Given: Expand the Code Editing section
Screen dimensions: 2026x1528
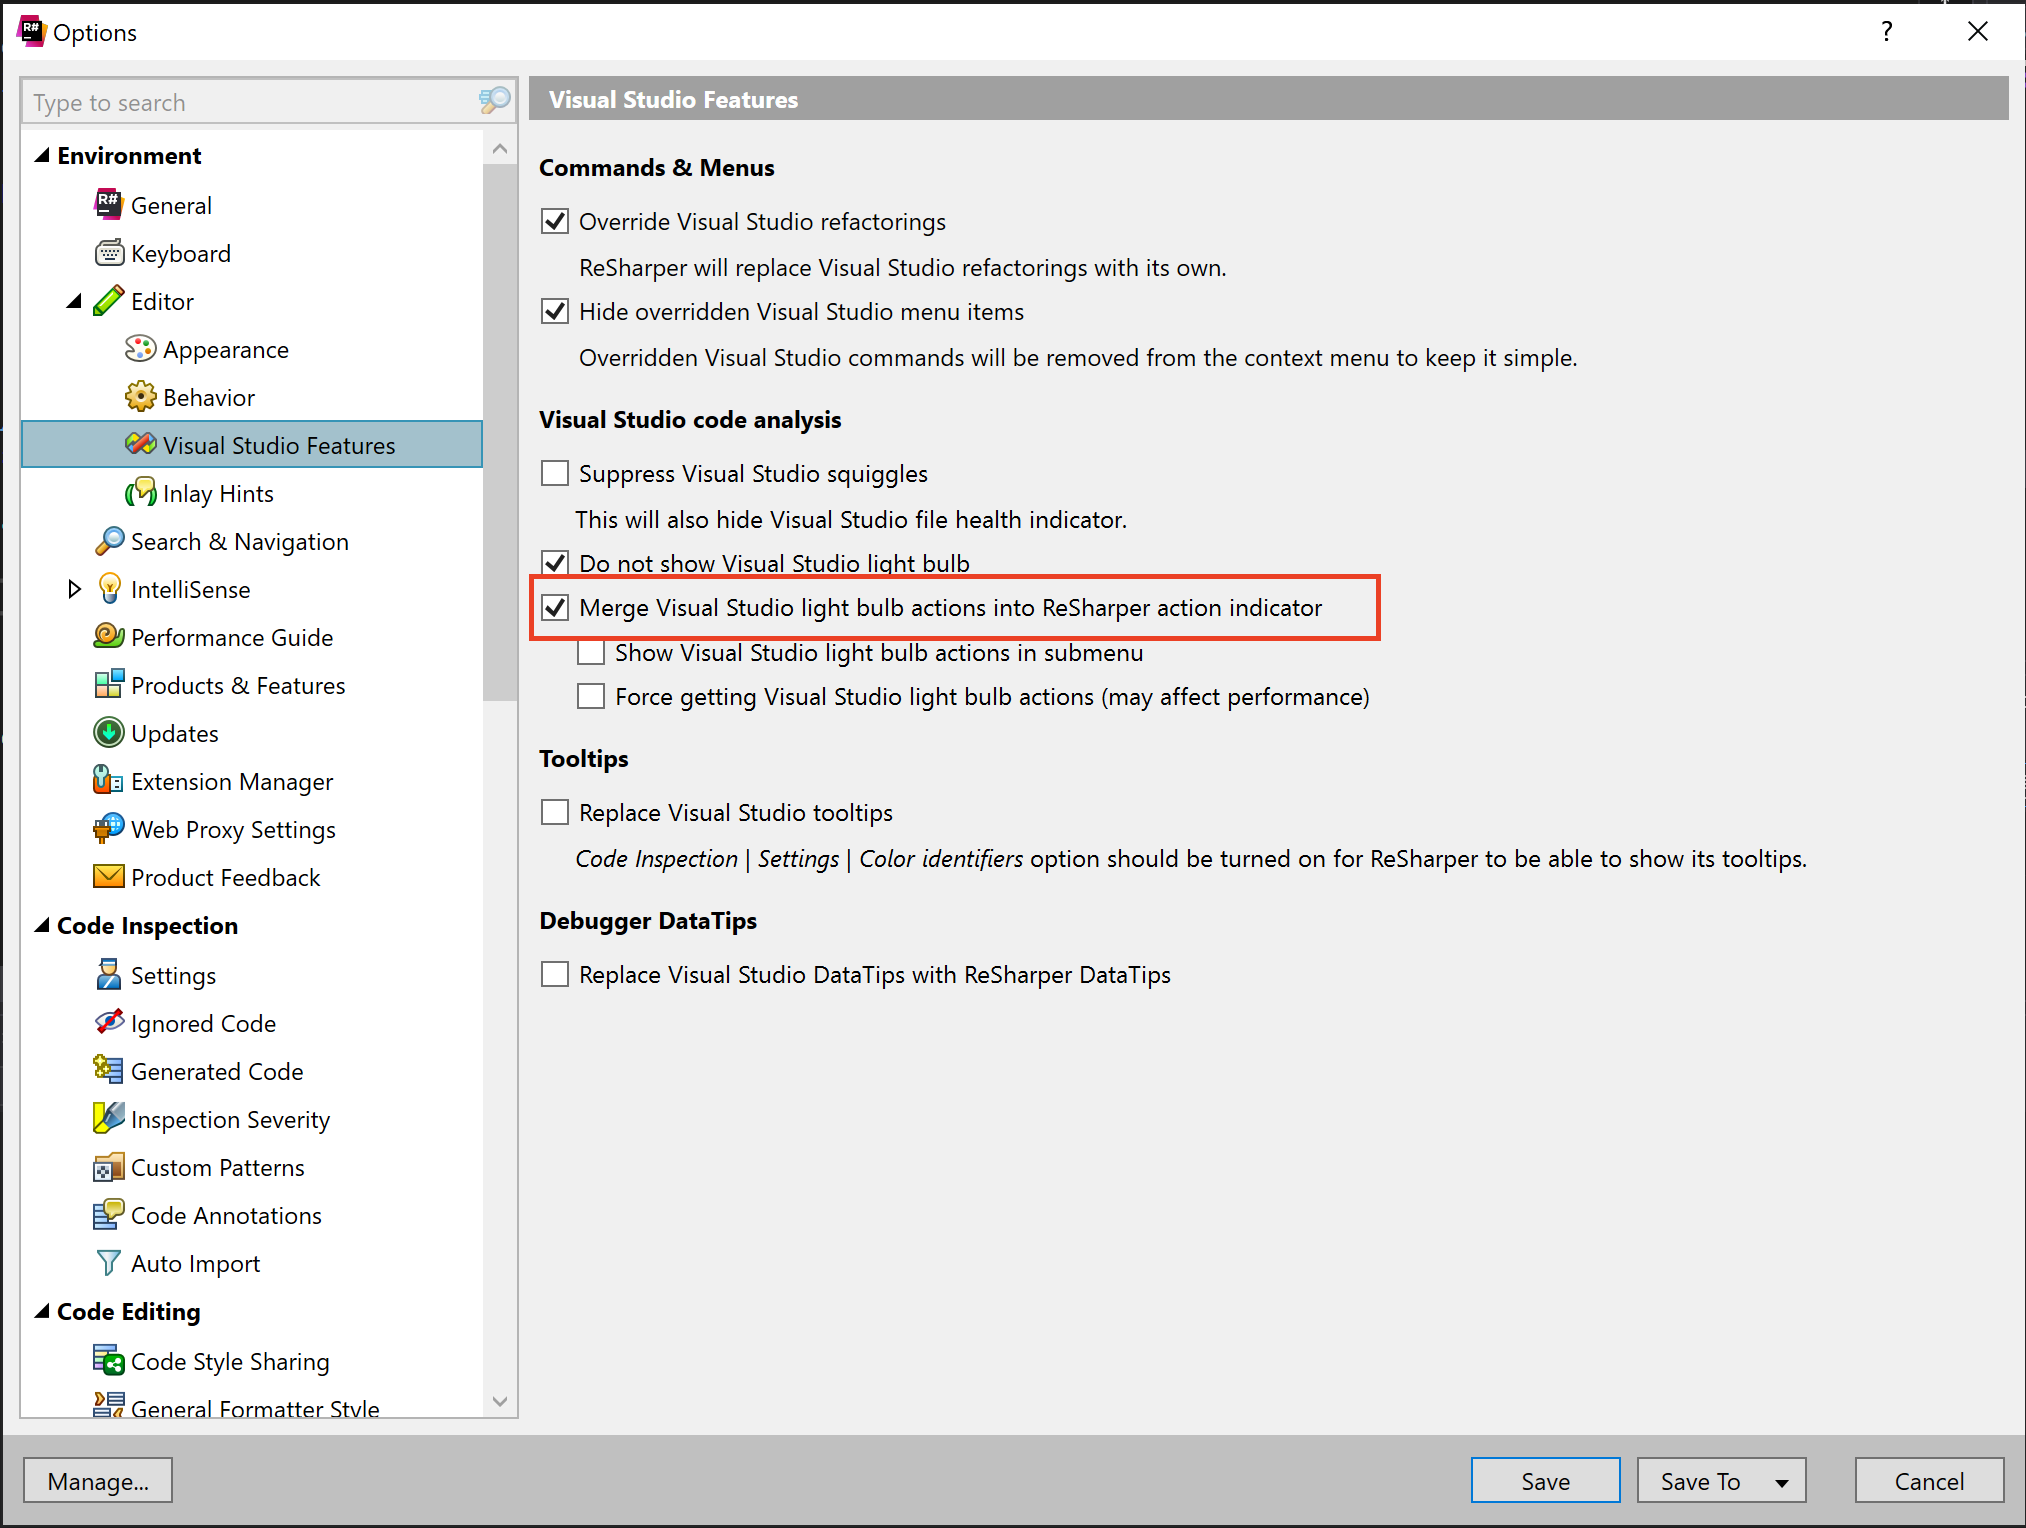Looking at the screenshot, I should pyautogui.click(x=43, y=1311).
